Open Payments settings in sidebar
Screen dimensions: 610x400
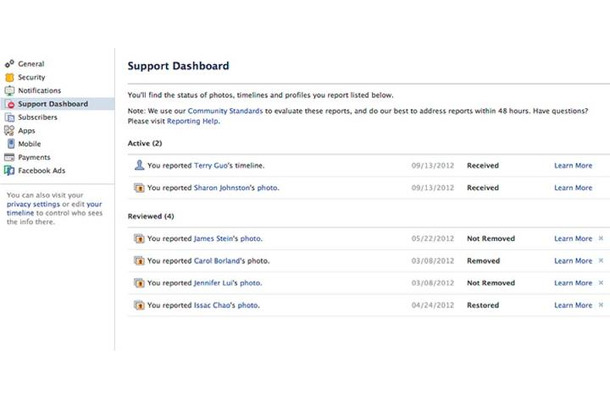pyautogui.click(x=34, y=157)
